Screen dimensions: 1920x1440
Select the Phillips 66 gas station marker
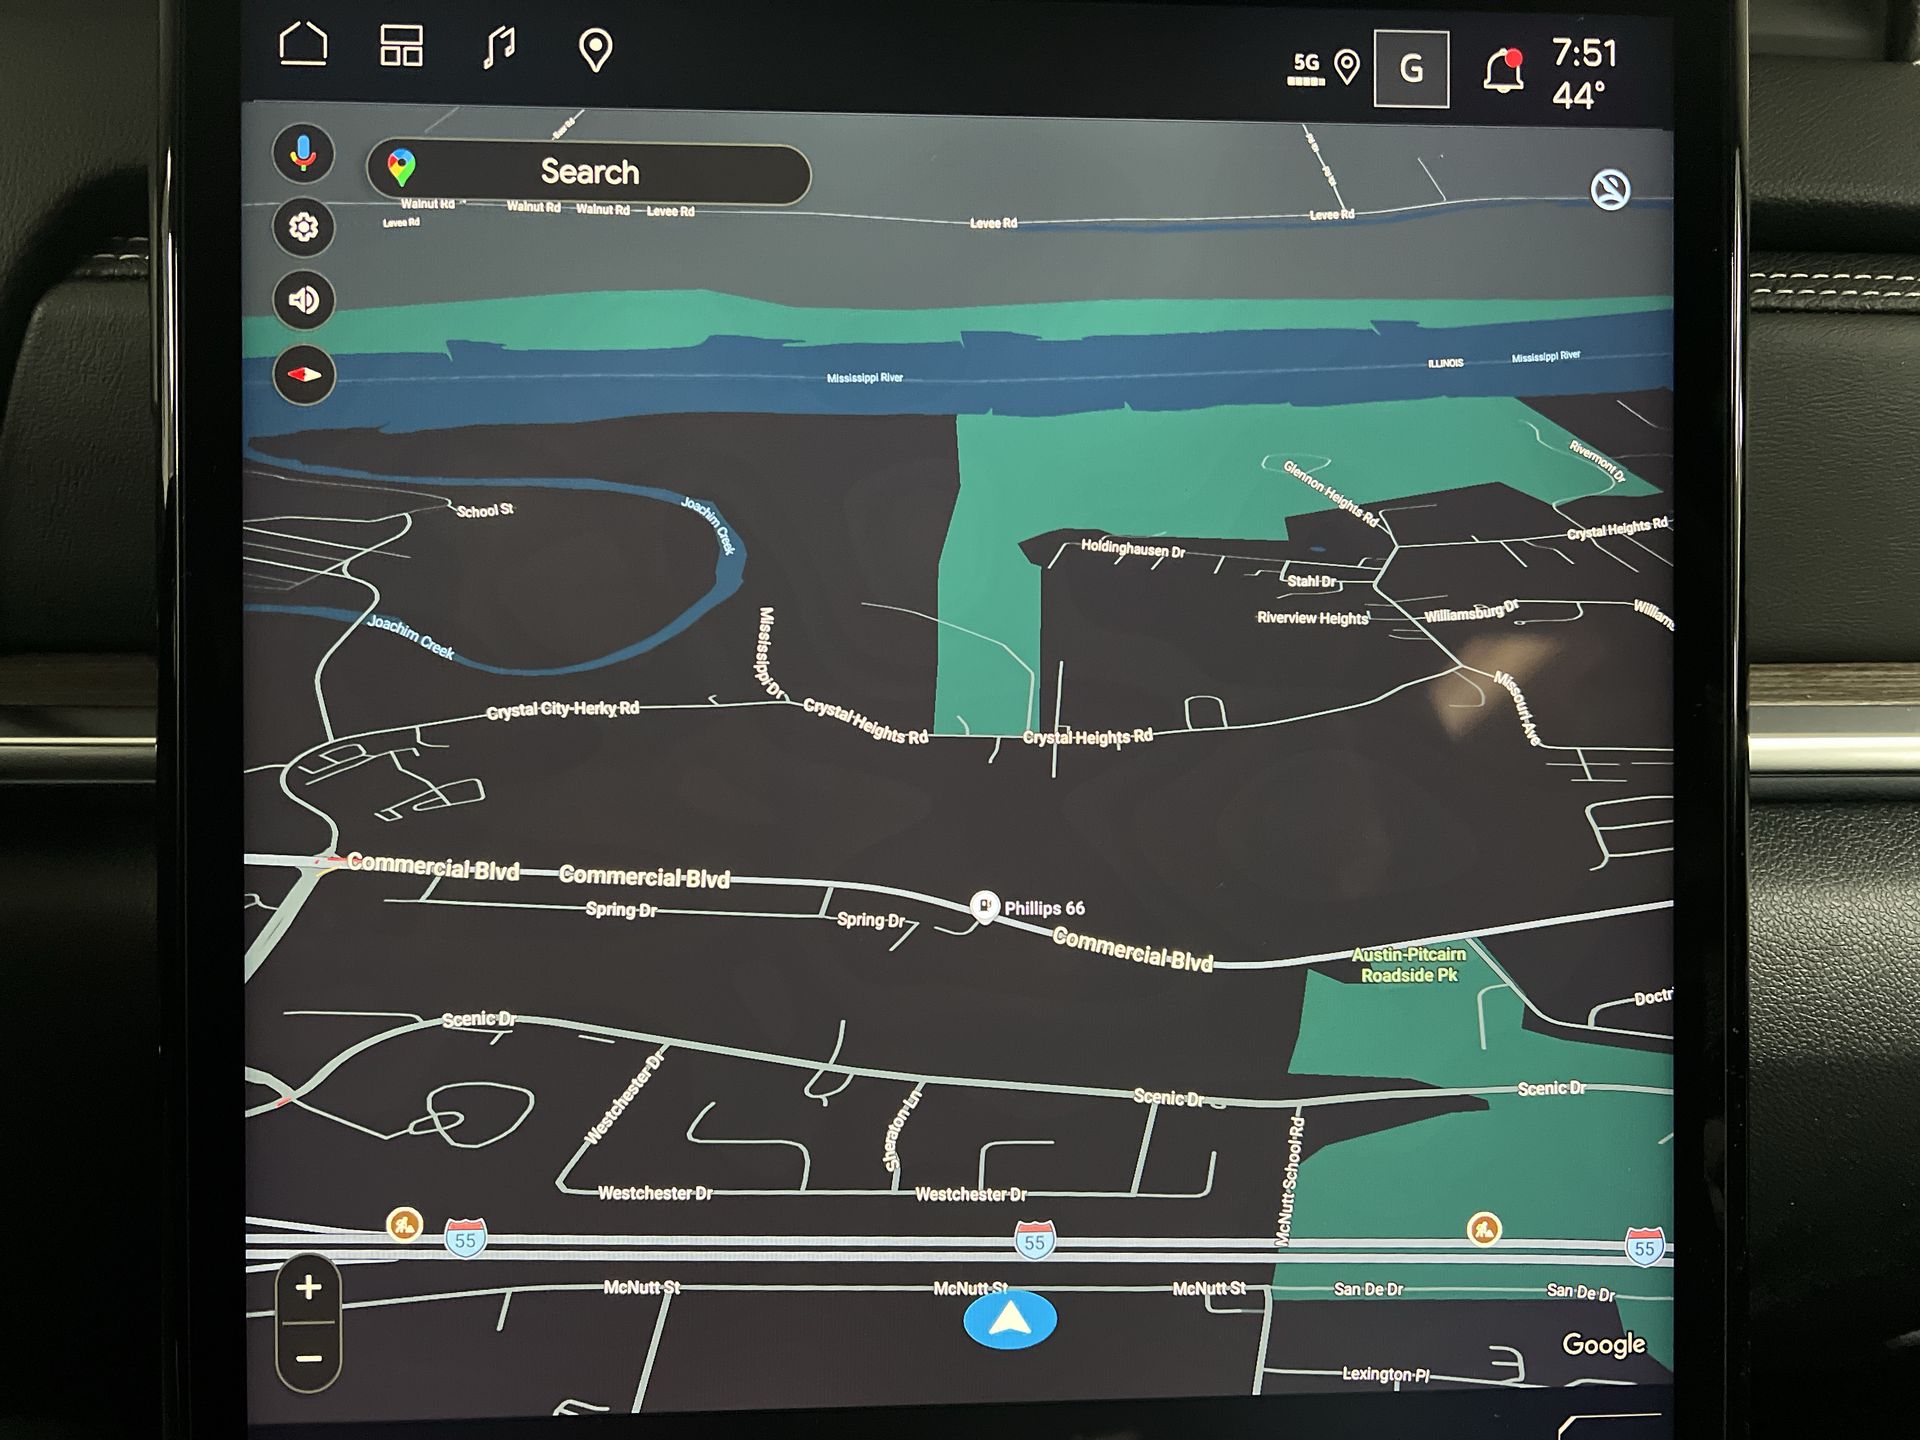pos(985,906)
